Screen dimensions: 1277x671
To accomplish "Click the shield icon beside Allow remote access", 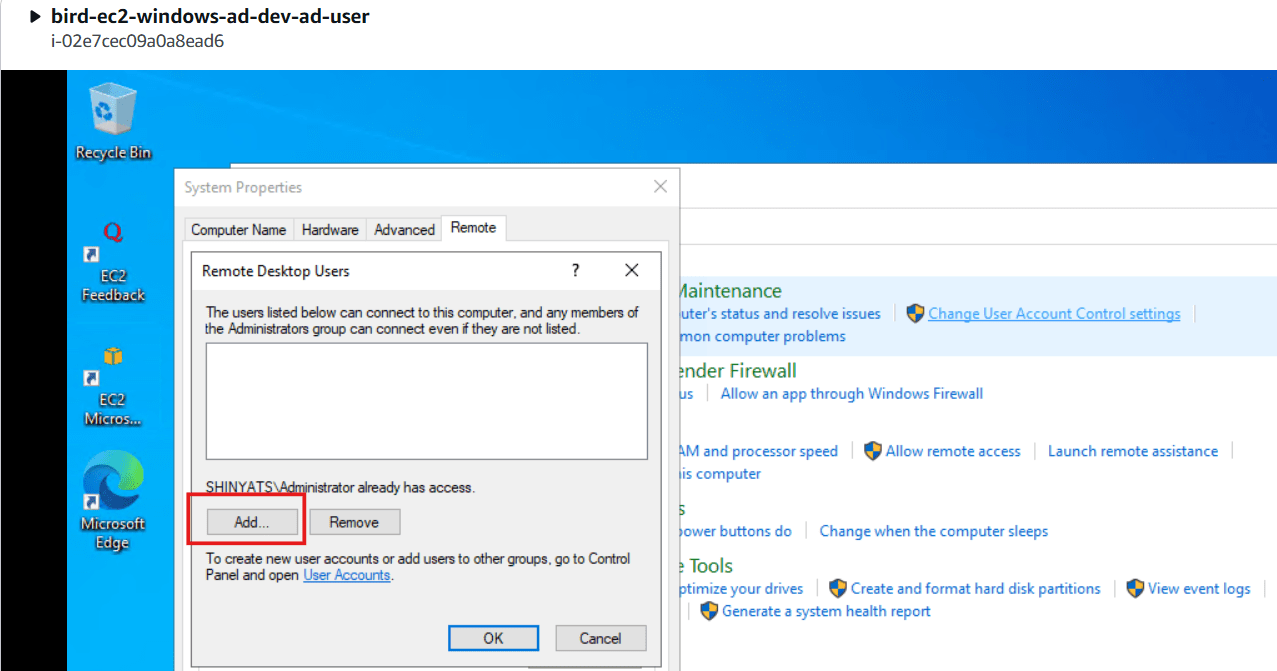I will [x=873, y=451].
